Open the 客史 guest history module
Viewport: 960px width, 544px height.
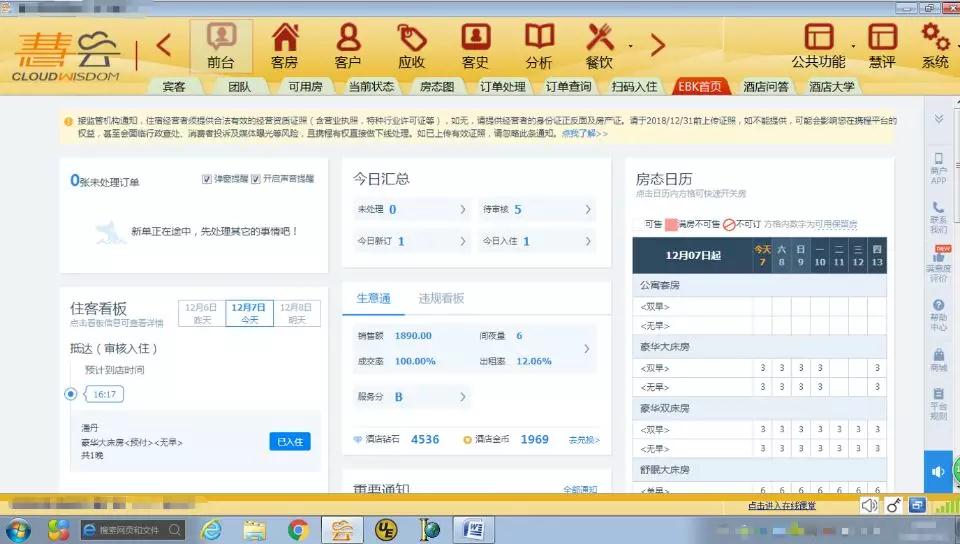click(x=476, y=47)
